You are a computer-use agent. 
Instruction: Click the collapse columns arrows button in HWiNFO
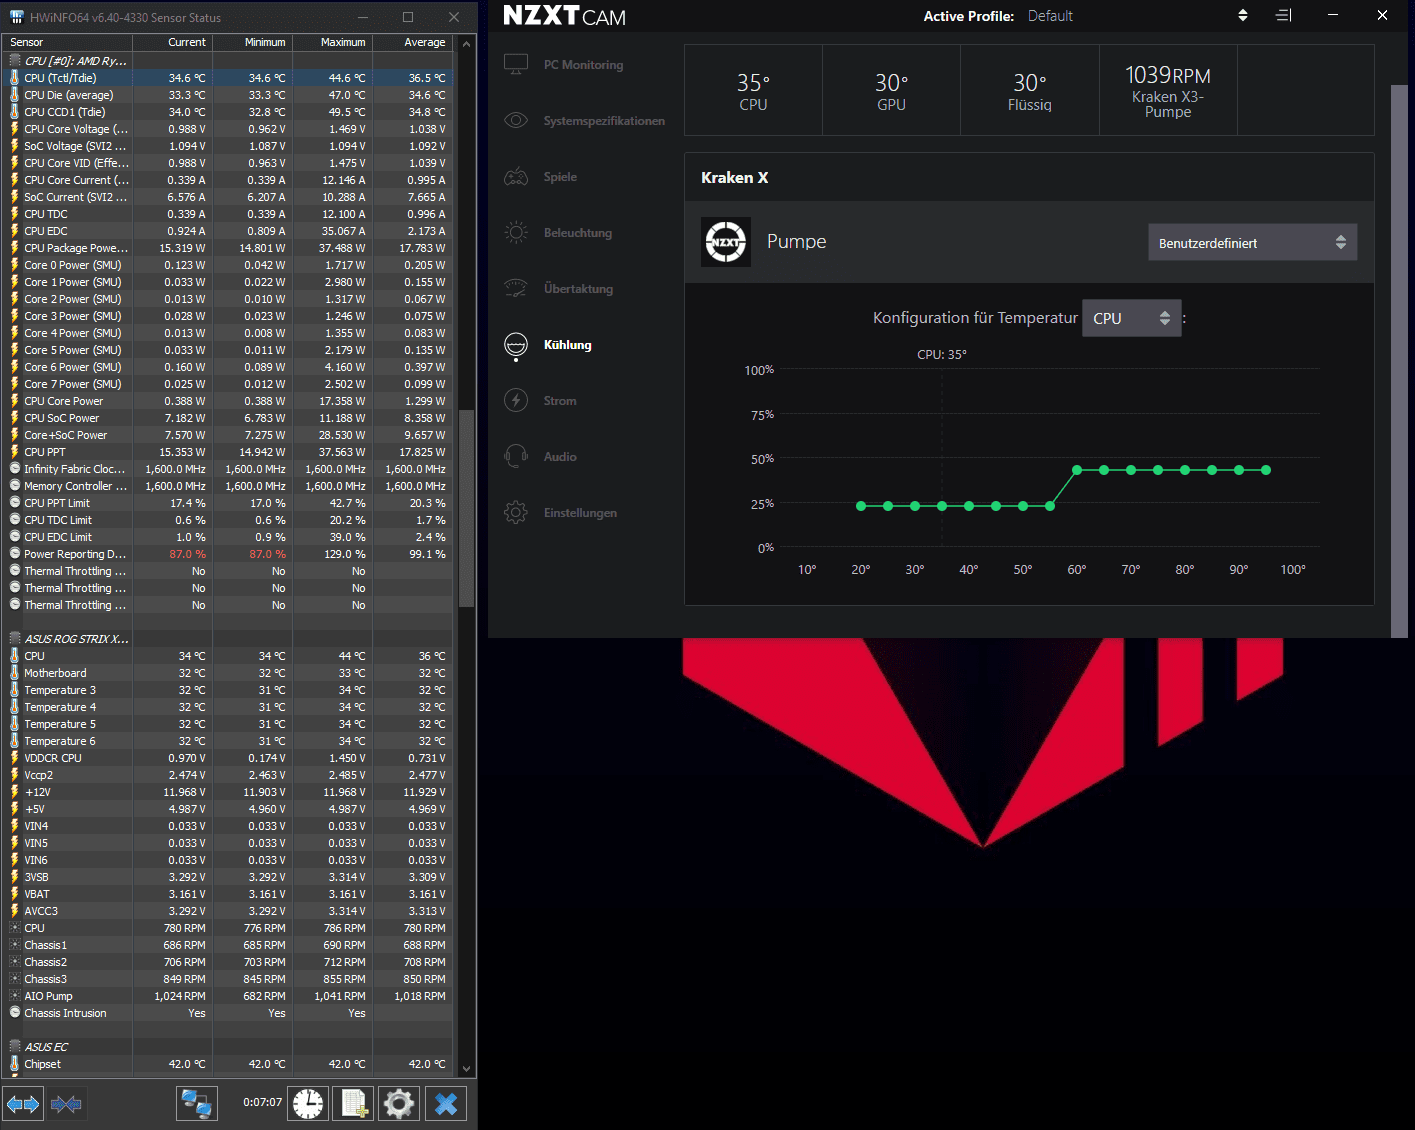66,1104
